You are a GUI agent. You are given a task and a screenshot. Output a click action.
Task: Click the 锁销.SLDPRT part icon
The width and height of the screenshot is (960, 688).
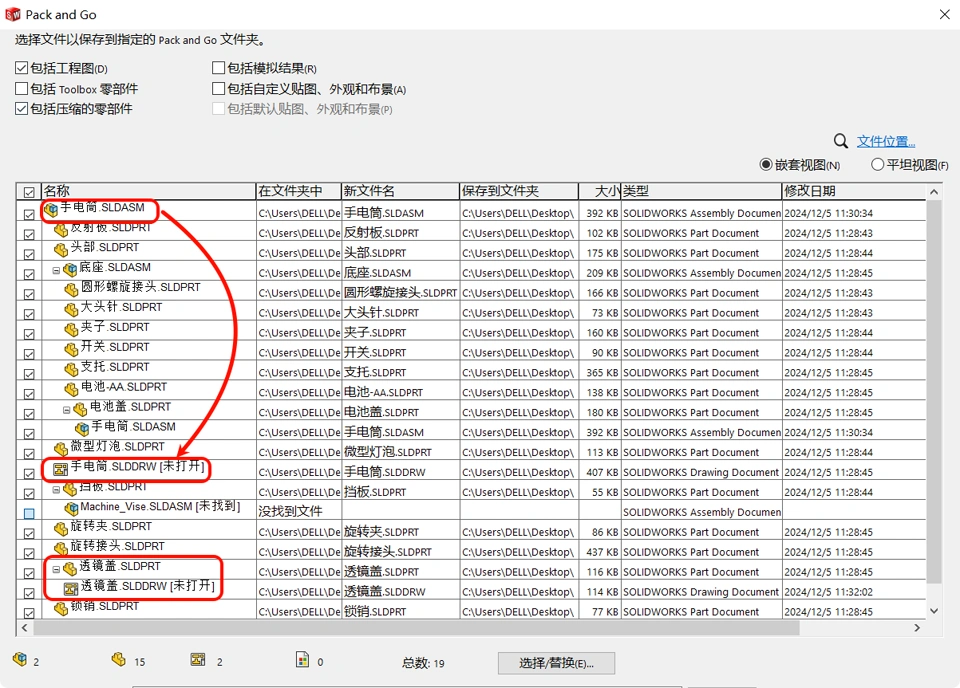pyautogui.click(x=61, y=608)
